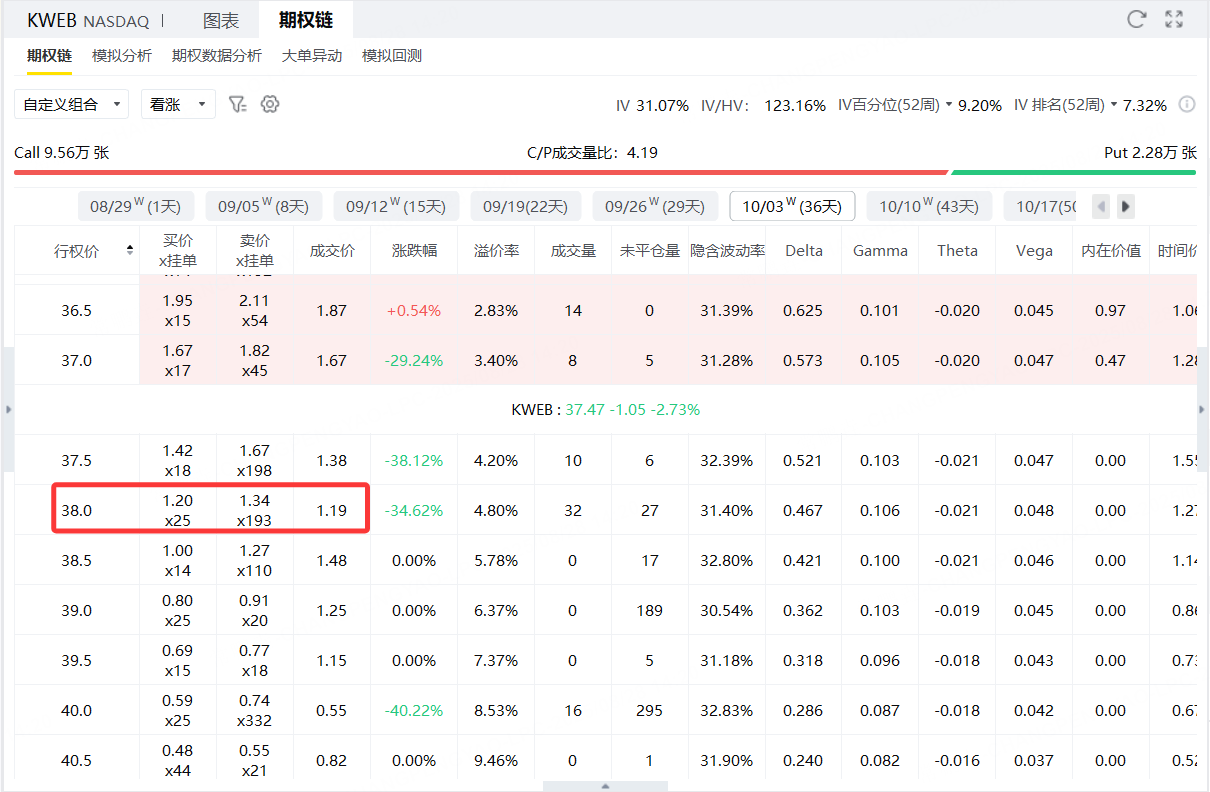Select the 40.5 strike row

tap(605, 758)
